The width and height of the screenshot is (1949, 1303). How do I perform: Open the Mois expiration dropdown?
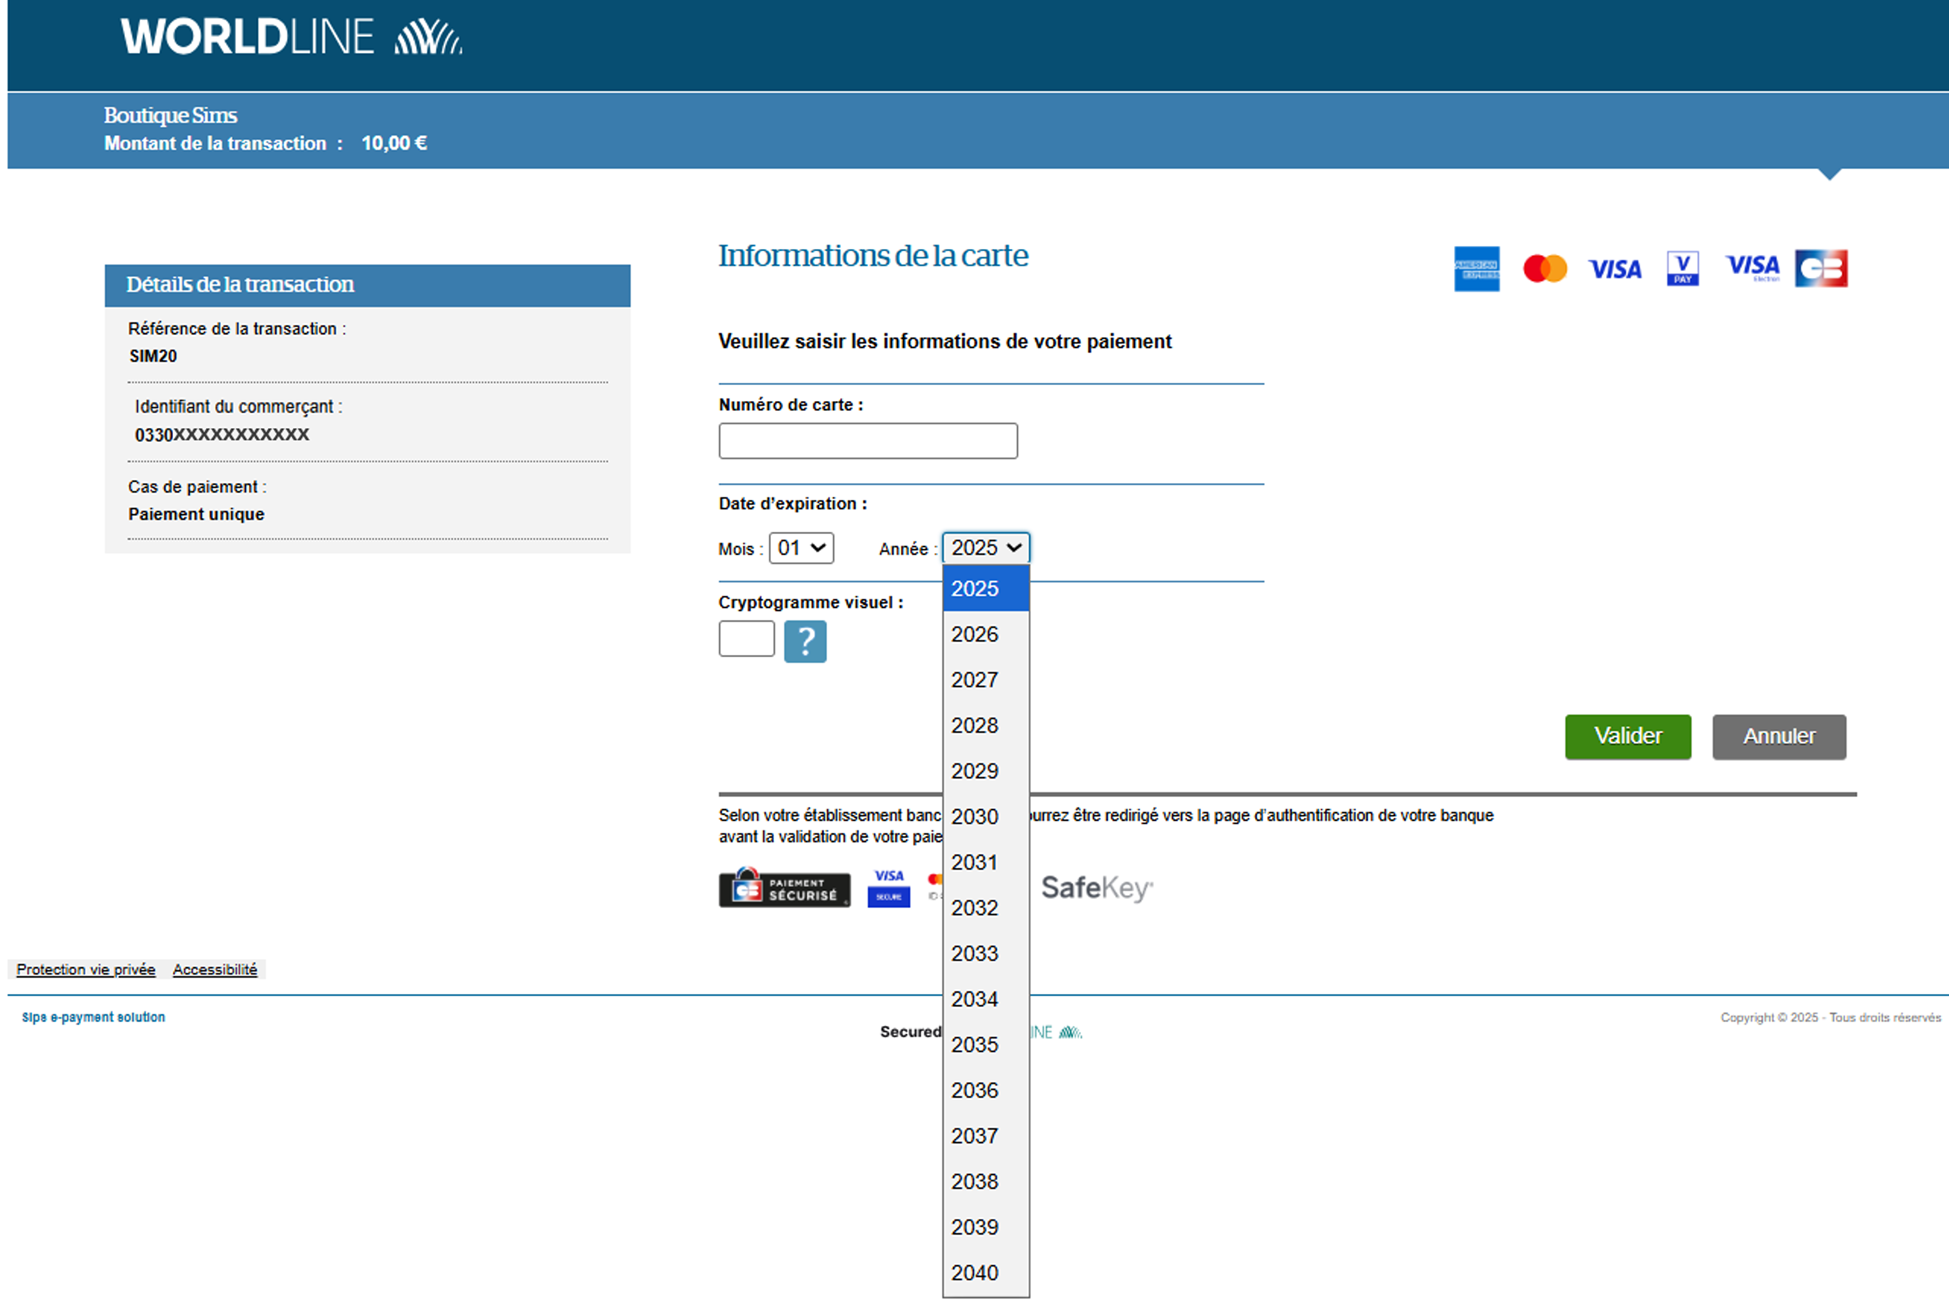(x=801, y=548)
